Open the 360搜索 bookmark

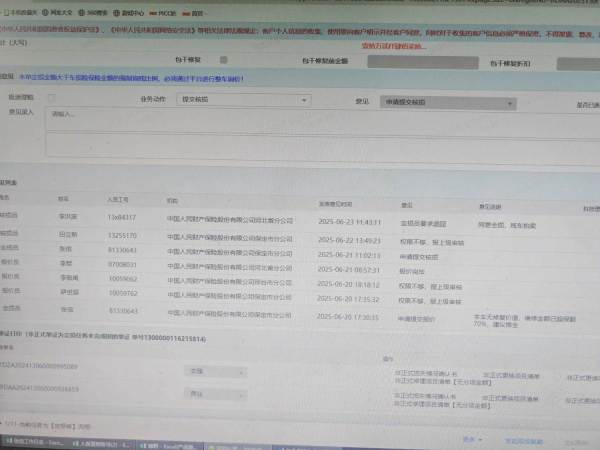93,13
